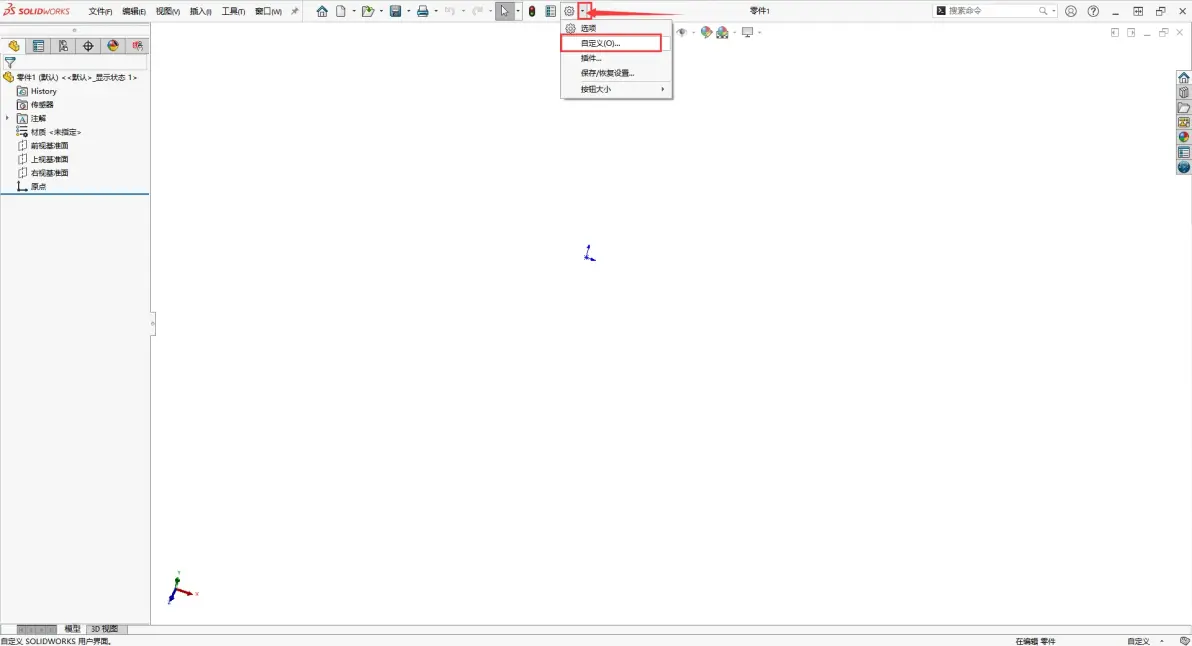Click the New document icon
This screenshot has width=1192, height=646.
pos(341,11)
